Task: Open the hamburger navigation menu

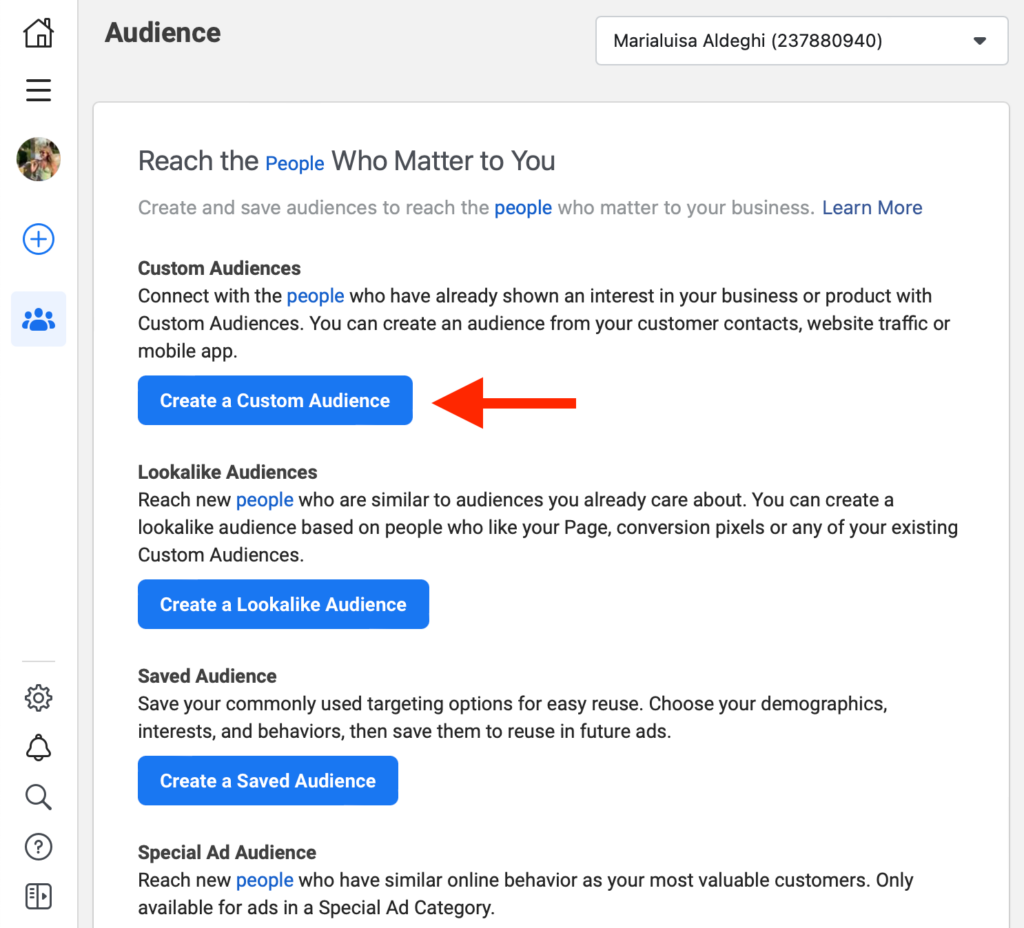Action: 38,90
